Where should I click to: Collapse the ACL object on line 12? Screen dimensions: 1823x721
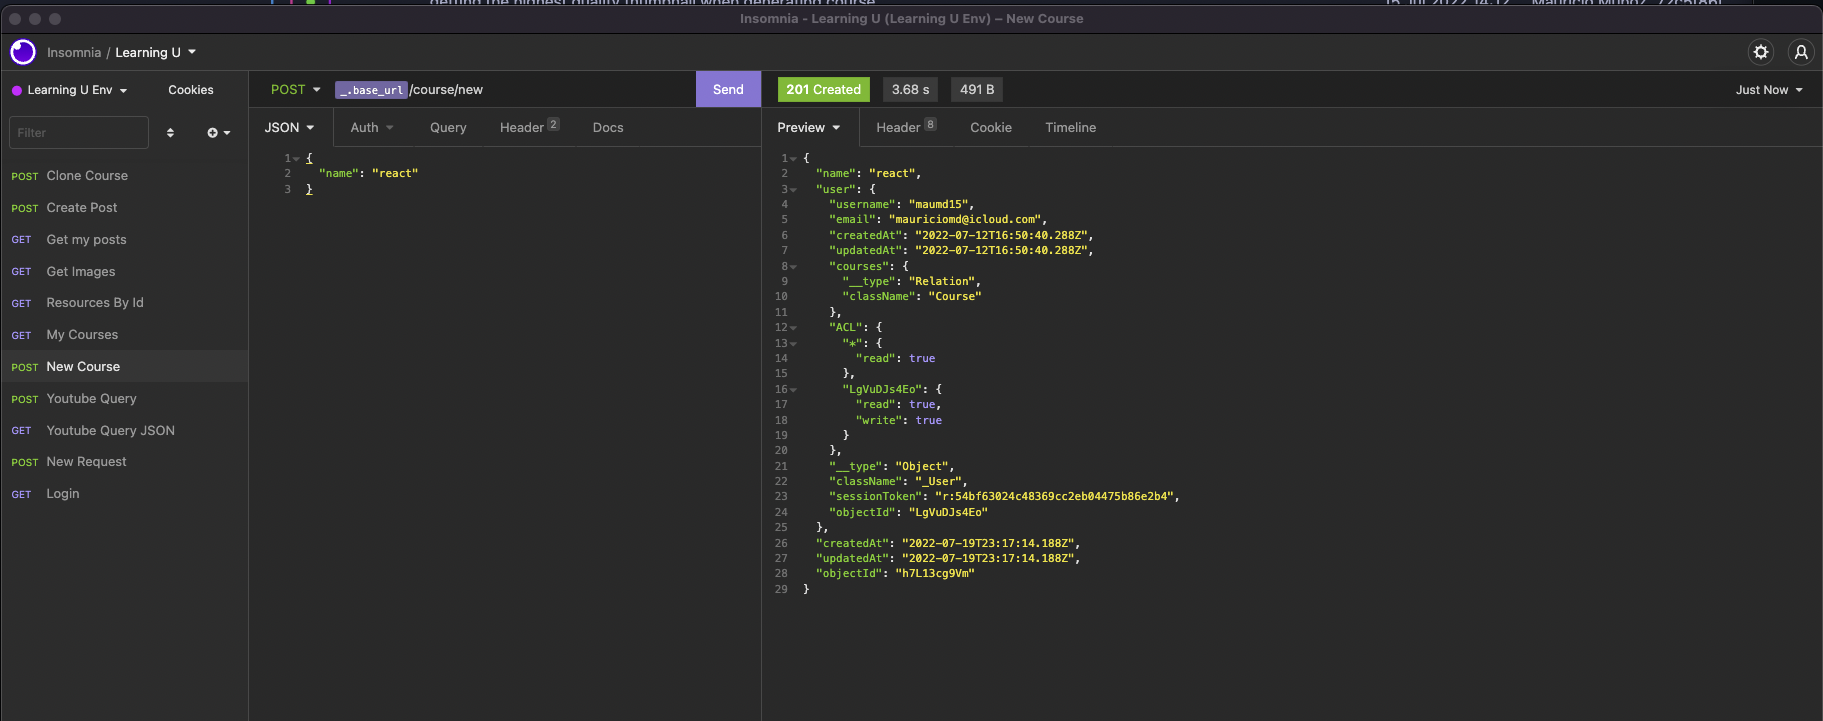point(794,328)
